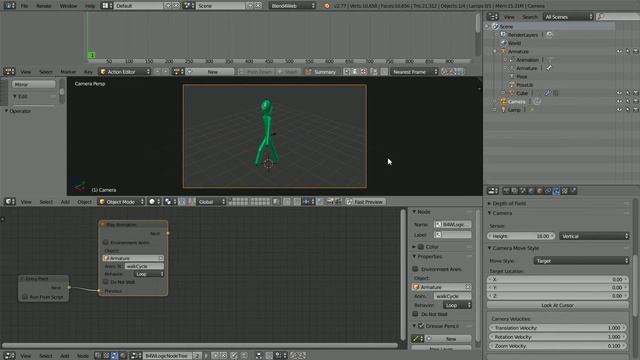Open the Vertical sensor fit dropdown

pyautogui.click(x=594, y=236)
